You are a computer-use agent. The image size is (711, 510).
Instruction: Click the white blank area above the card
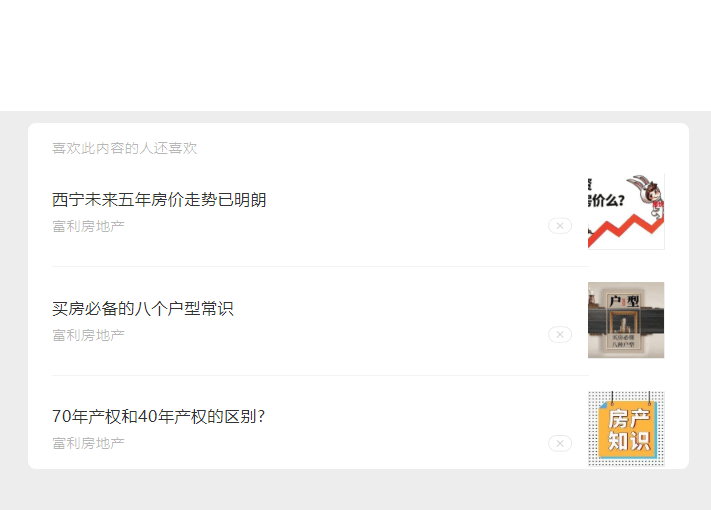356,55
